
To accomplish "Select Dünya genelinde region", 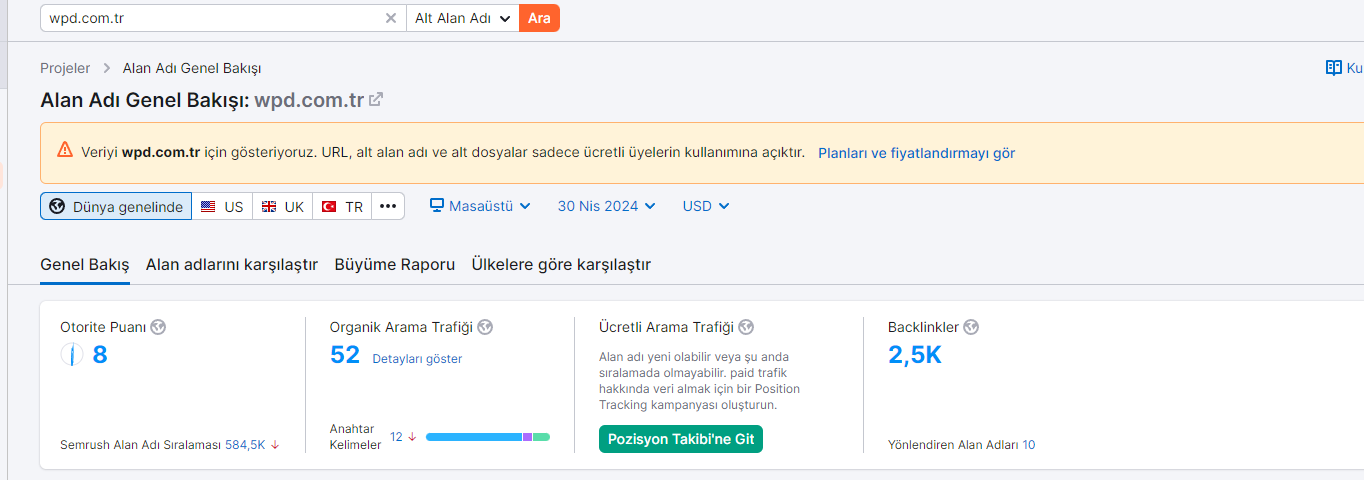I will click(116, 206).
